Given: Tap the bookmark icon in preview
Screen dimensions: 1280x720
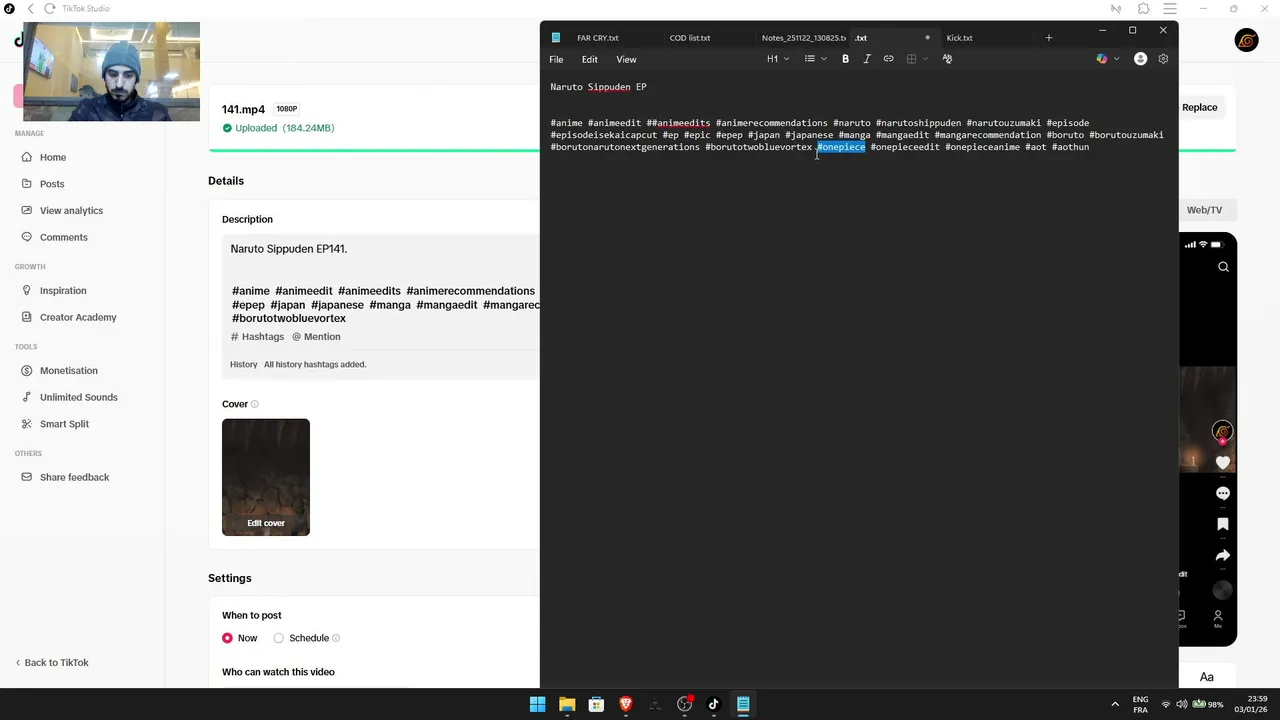Looking at the screenshot, I should 1222,524.
